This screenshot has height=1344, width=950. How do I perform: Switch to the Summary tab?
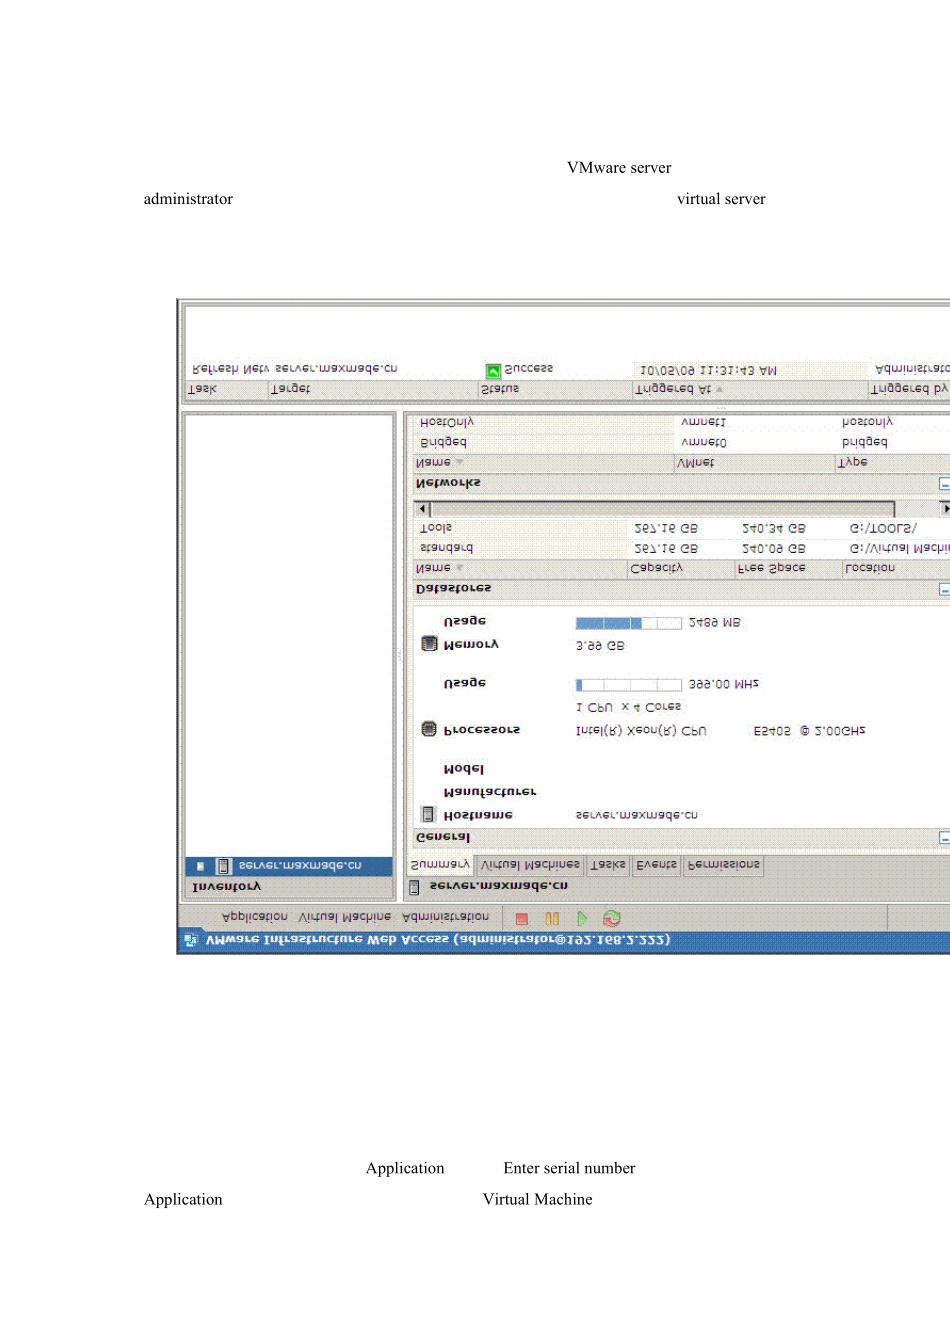440,865
